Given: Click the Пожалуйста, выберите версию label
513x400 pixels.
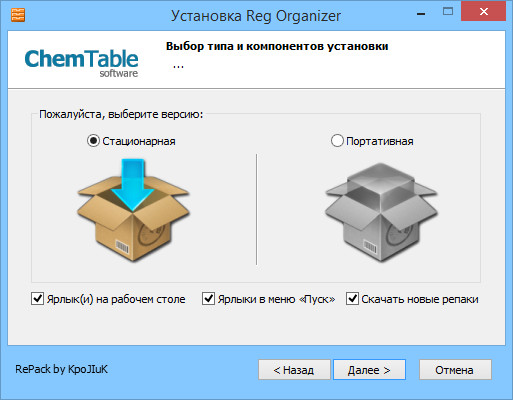Looking at the screenshot, I should point(121,114).
